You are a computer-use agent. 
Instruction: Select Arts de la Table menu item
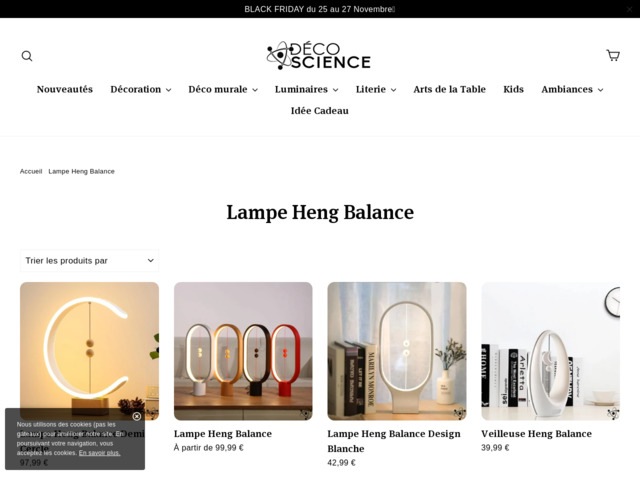point(449,89)
